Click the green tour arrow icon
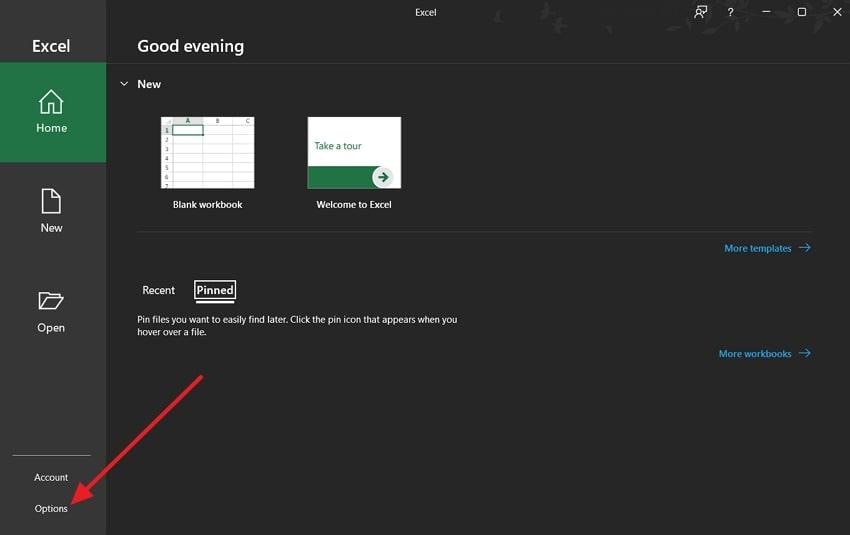Image resolution: width=850 pixels, height=535 pixels. tap(383, 177)
